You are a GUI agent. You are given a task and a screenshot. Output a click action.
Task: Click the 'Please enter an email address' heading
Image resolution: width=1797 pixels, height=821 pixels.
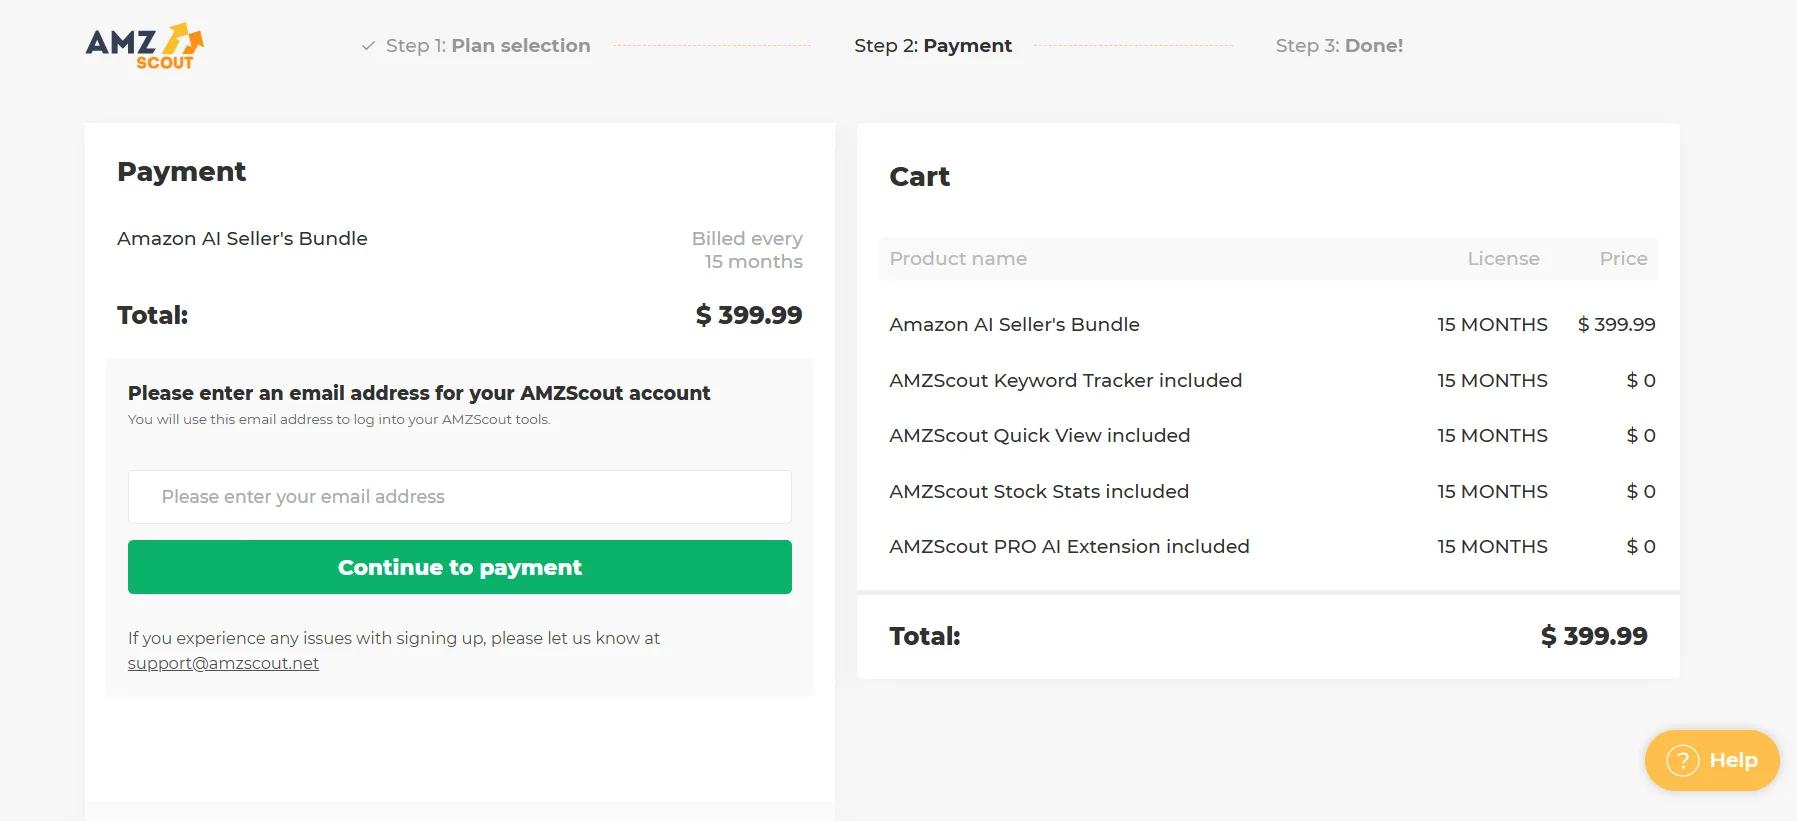(419, 393)
